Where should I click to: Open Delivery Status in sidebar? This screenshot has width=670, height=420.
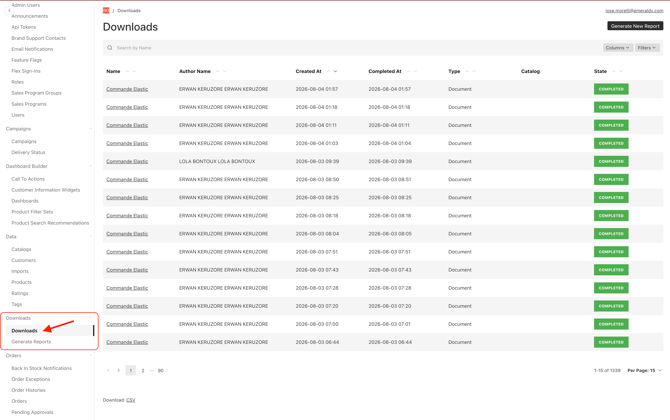pos(28,153)
